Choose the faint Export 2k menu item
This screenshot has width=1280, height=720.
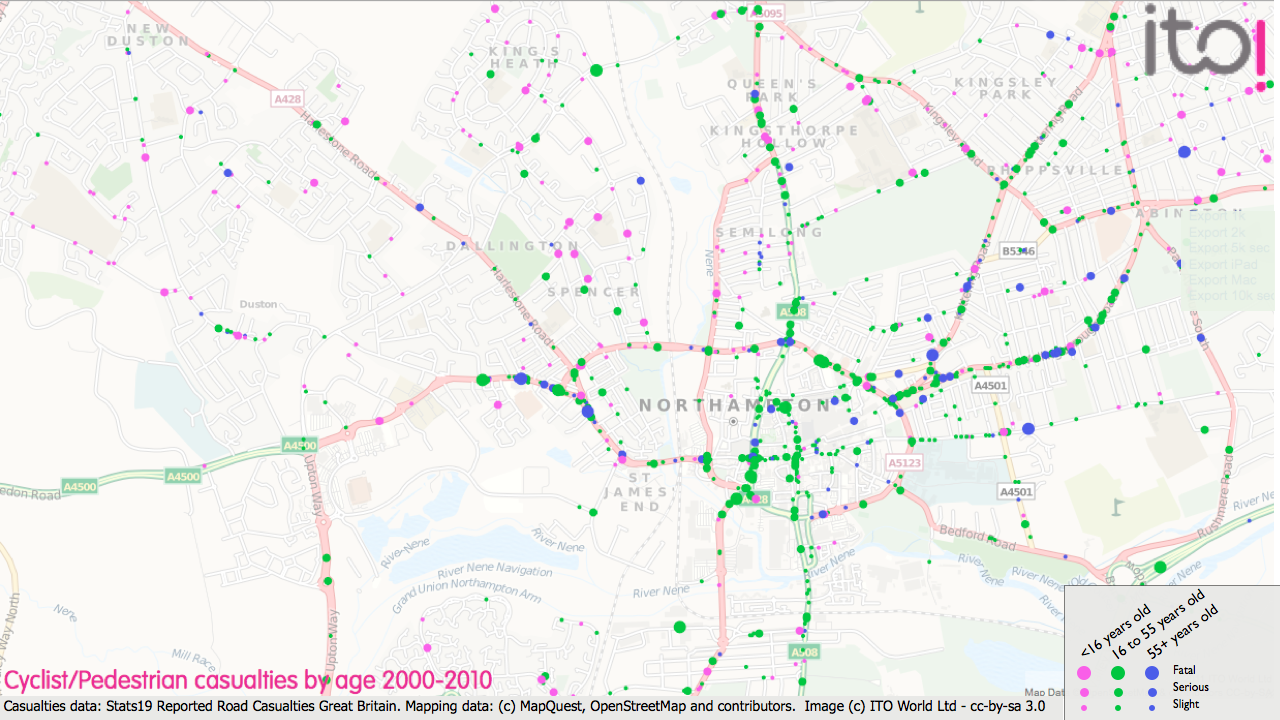(1217, 232)
